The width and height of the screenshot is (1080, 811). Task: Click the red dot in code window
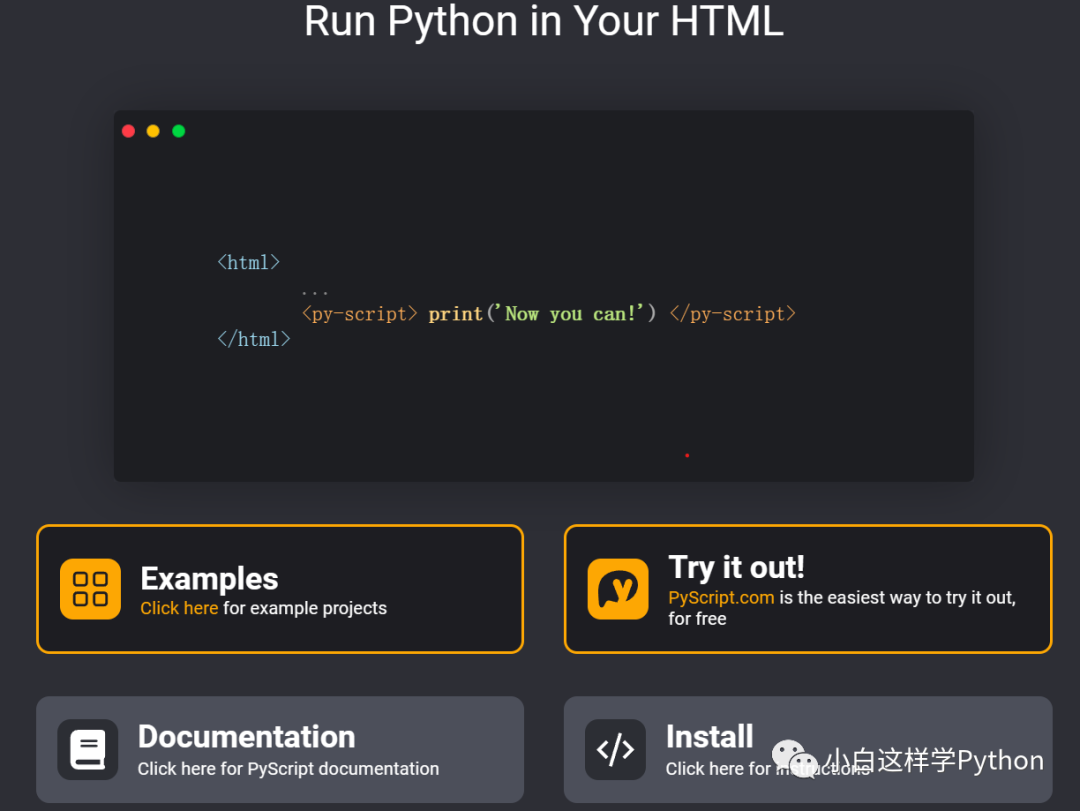click(128, 131)
